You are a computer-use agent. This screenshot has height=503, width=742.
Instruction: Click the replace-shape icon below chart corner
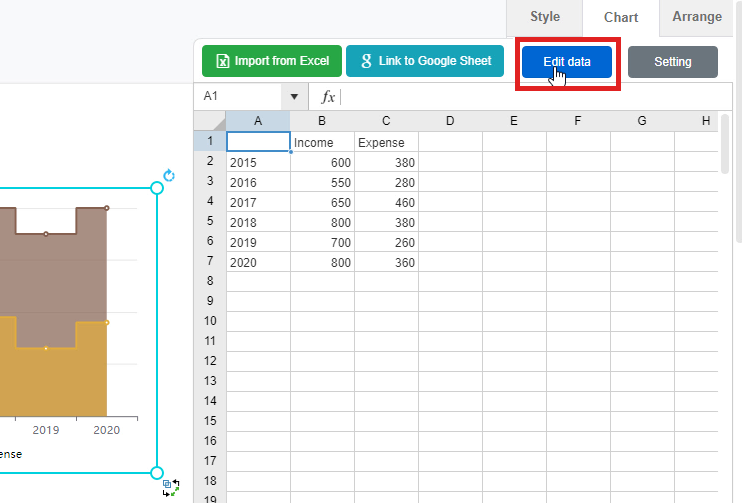tap(170, 488)
